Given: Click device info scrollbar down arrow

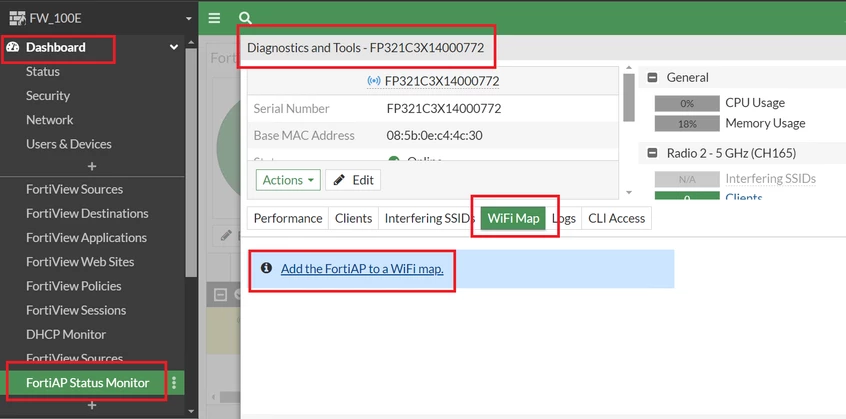Looking at the screenshot, I should click(x=629, y=193).
